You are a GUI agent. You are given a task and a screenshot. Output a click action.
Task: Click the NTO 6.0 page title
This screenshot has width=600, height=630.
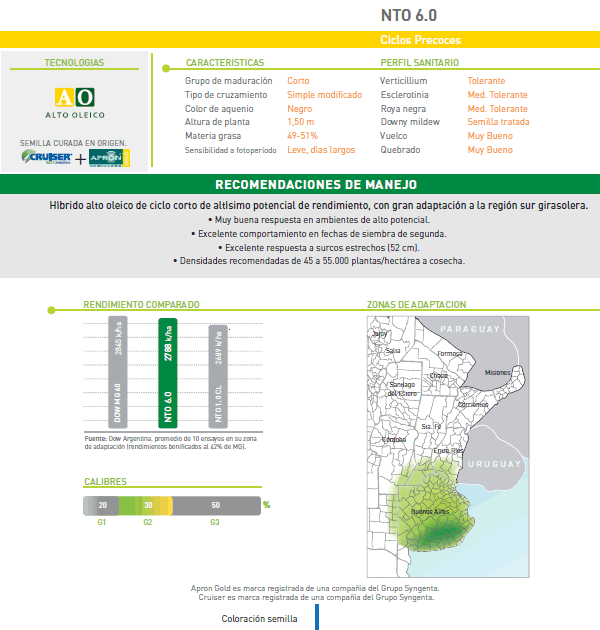(x=408, y=15)
